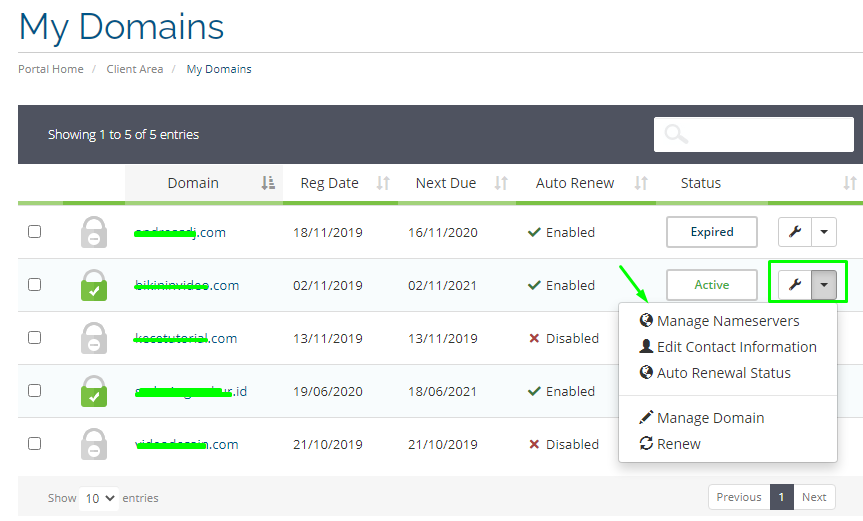Click the green padlock icon in the 19/06/2020 row

(x=94, y=391)
